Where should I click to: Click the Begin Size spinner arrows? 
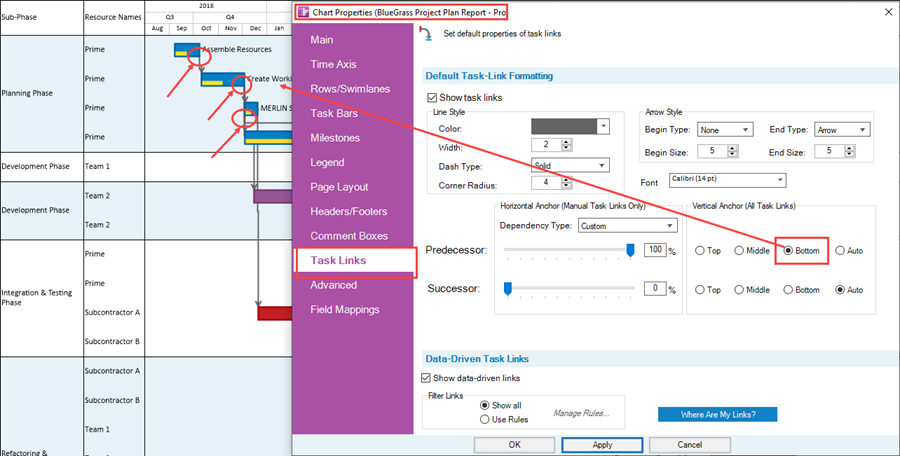point(732,152)
